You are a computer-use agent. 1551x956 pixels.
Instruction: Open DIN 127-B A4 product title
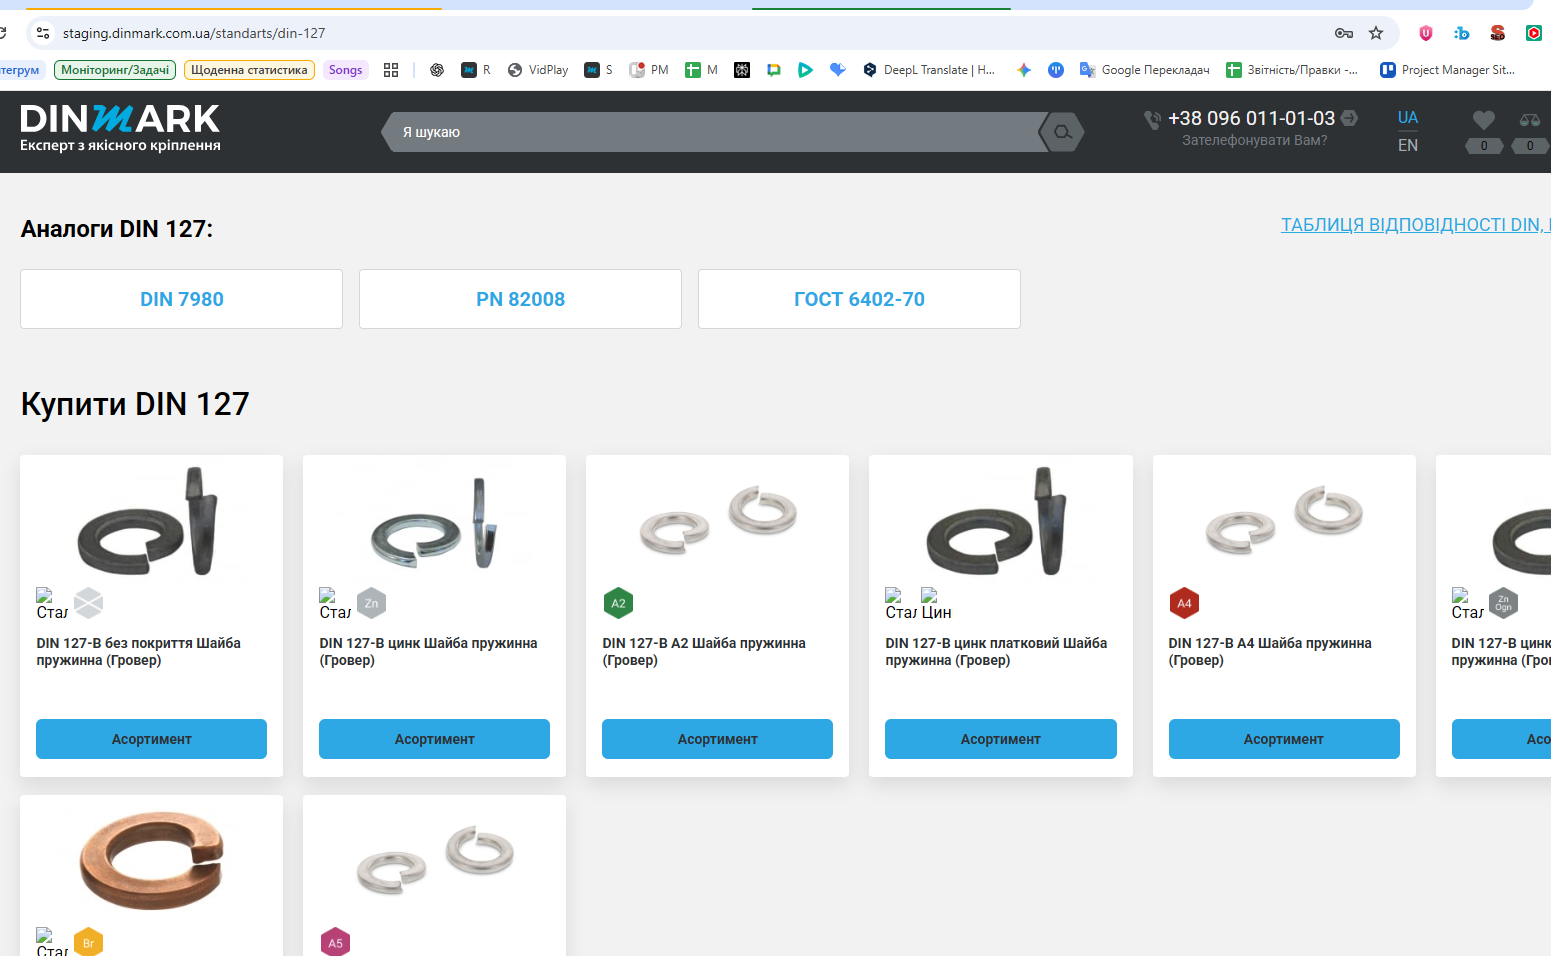1269,652
